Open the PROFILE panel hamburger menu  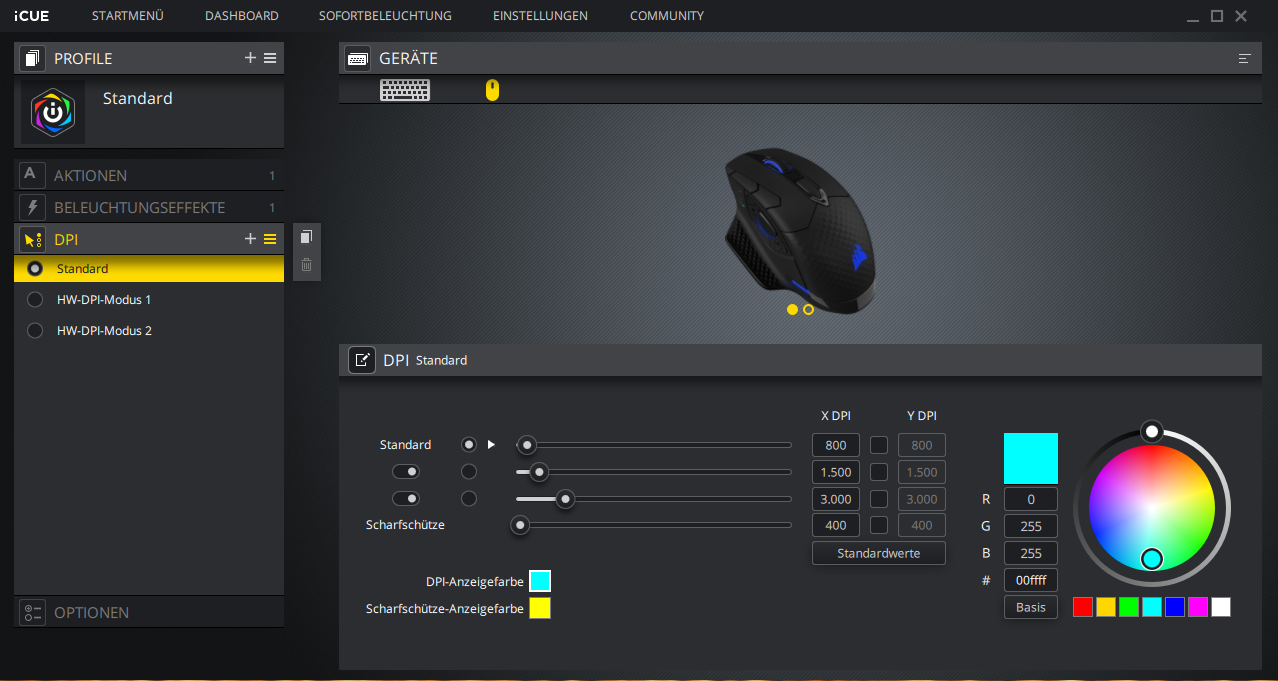(x=270, y=58)
